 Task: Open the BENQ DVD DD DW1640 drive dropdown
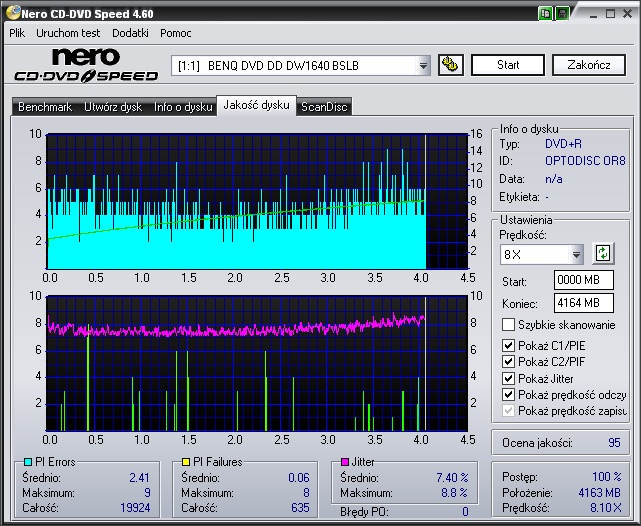click(423, 65)
